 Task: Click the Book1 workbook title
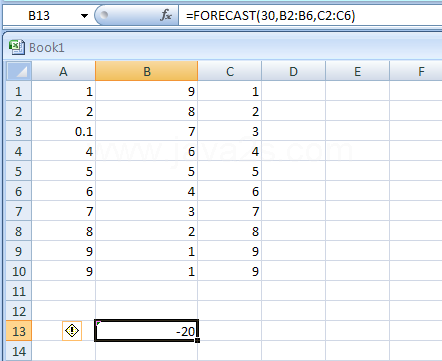click(x=47, y=48)
